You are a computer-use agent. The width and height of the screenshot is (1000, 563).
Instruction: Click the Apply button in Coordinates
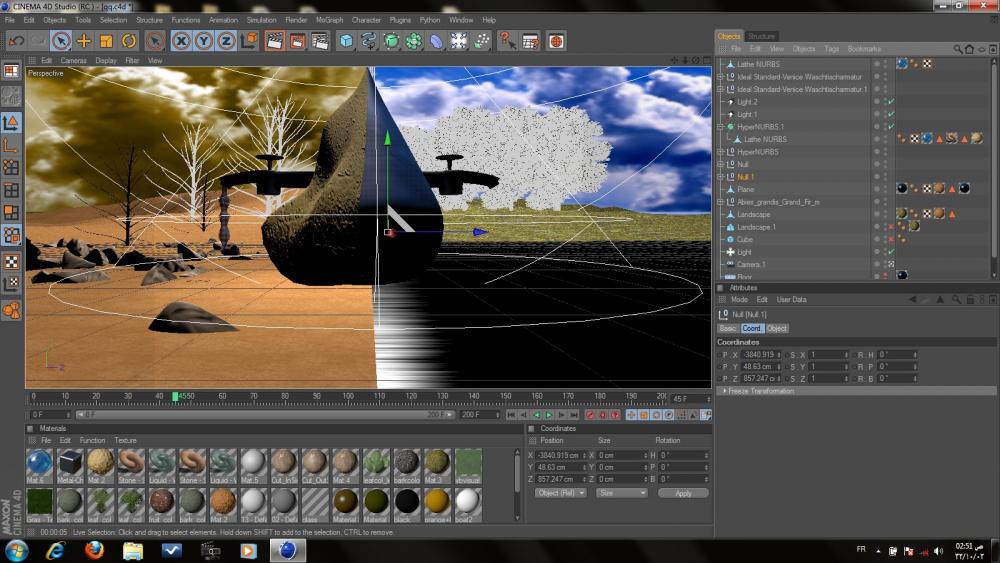pos(683,493)
